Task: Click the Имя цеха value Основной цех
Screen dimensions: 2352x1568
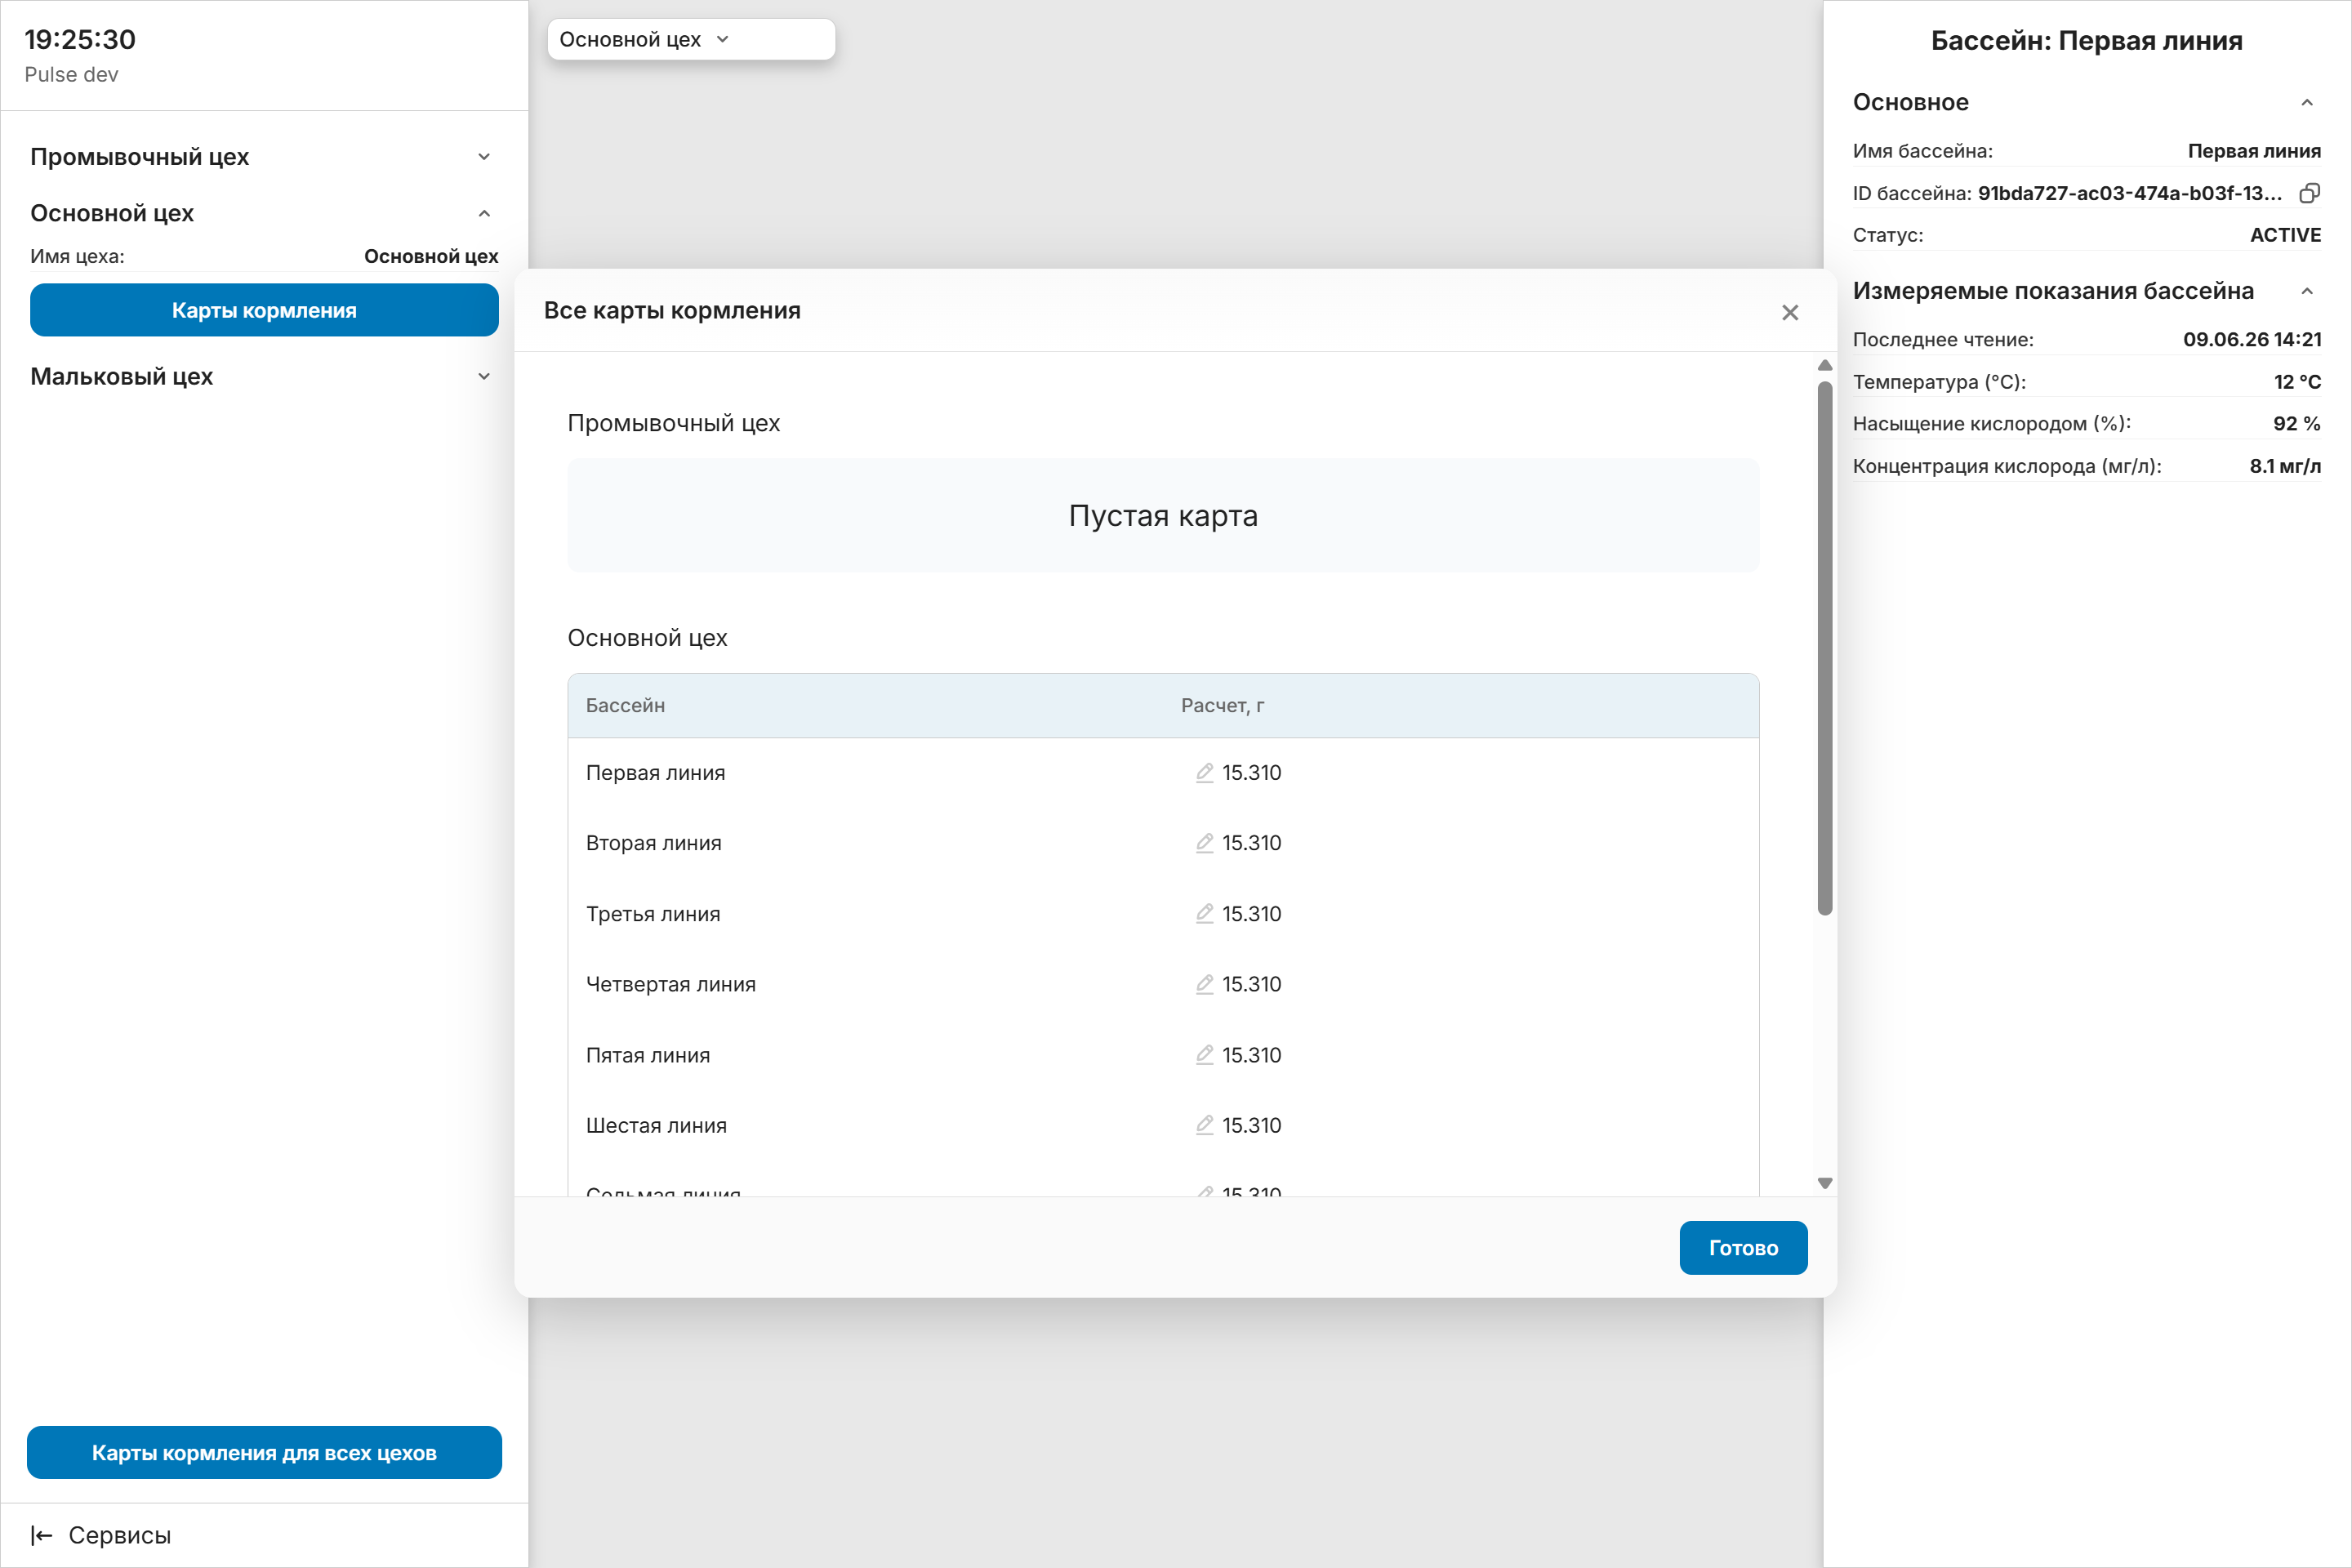Action: click(x=431, y=257)
